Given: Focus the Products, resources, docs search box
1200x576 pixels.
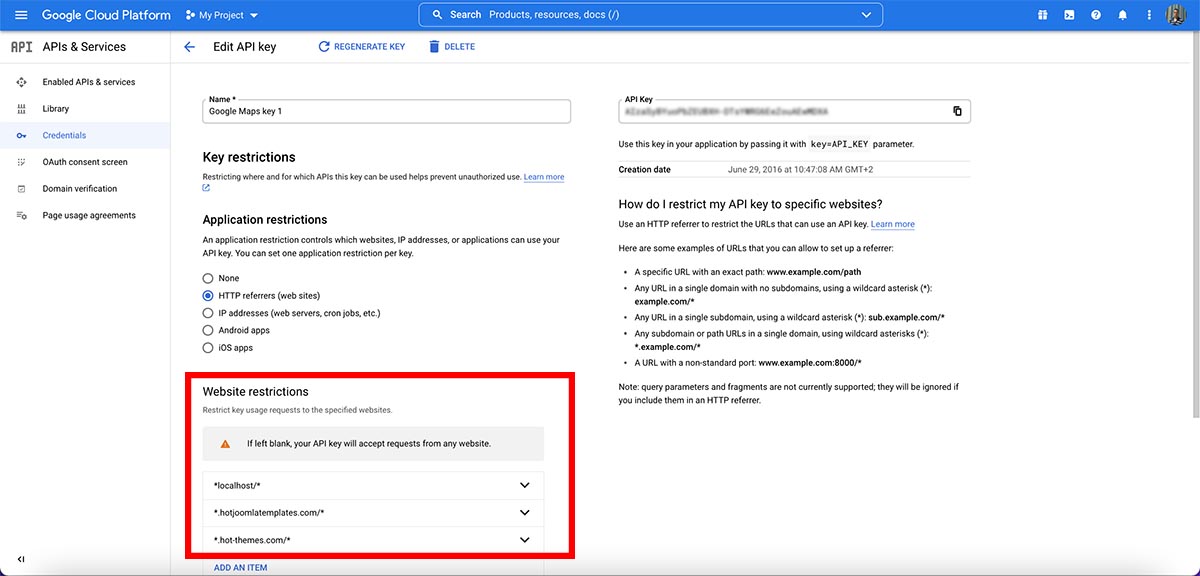Looking at the screenshot, I should [650, 15].
